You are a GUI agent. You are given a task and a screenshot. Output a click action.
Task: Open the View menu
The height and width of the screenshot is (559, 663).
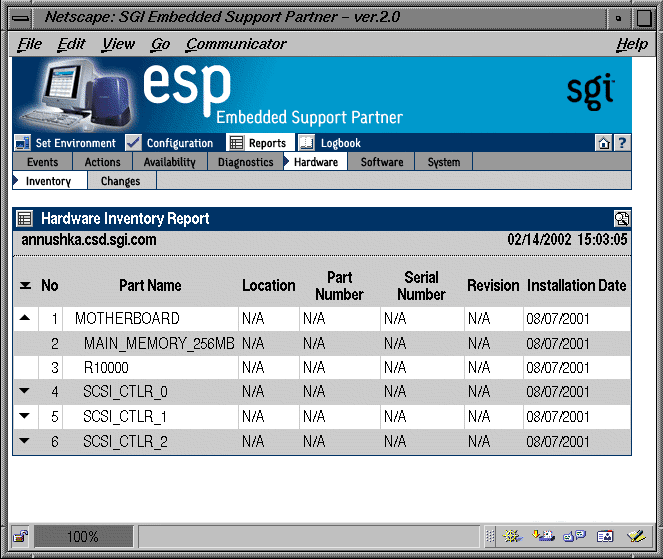(x=118, y=44)
